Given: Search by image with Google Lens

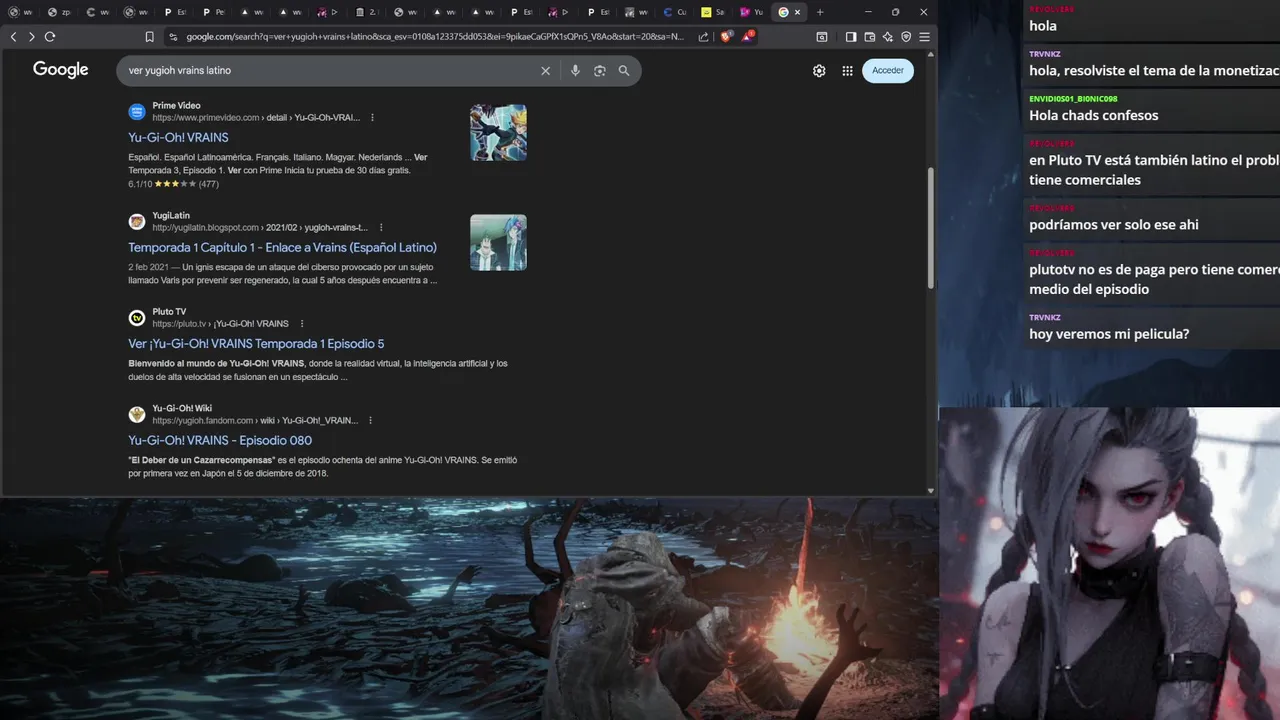Looking at the screenshot, I should [x=600, y=71].
